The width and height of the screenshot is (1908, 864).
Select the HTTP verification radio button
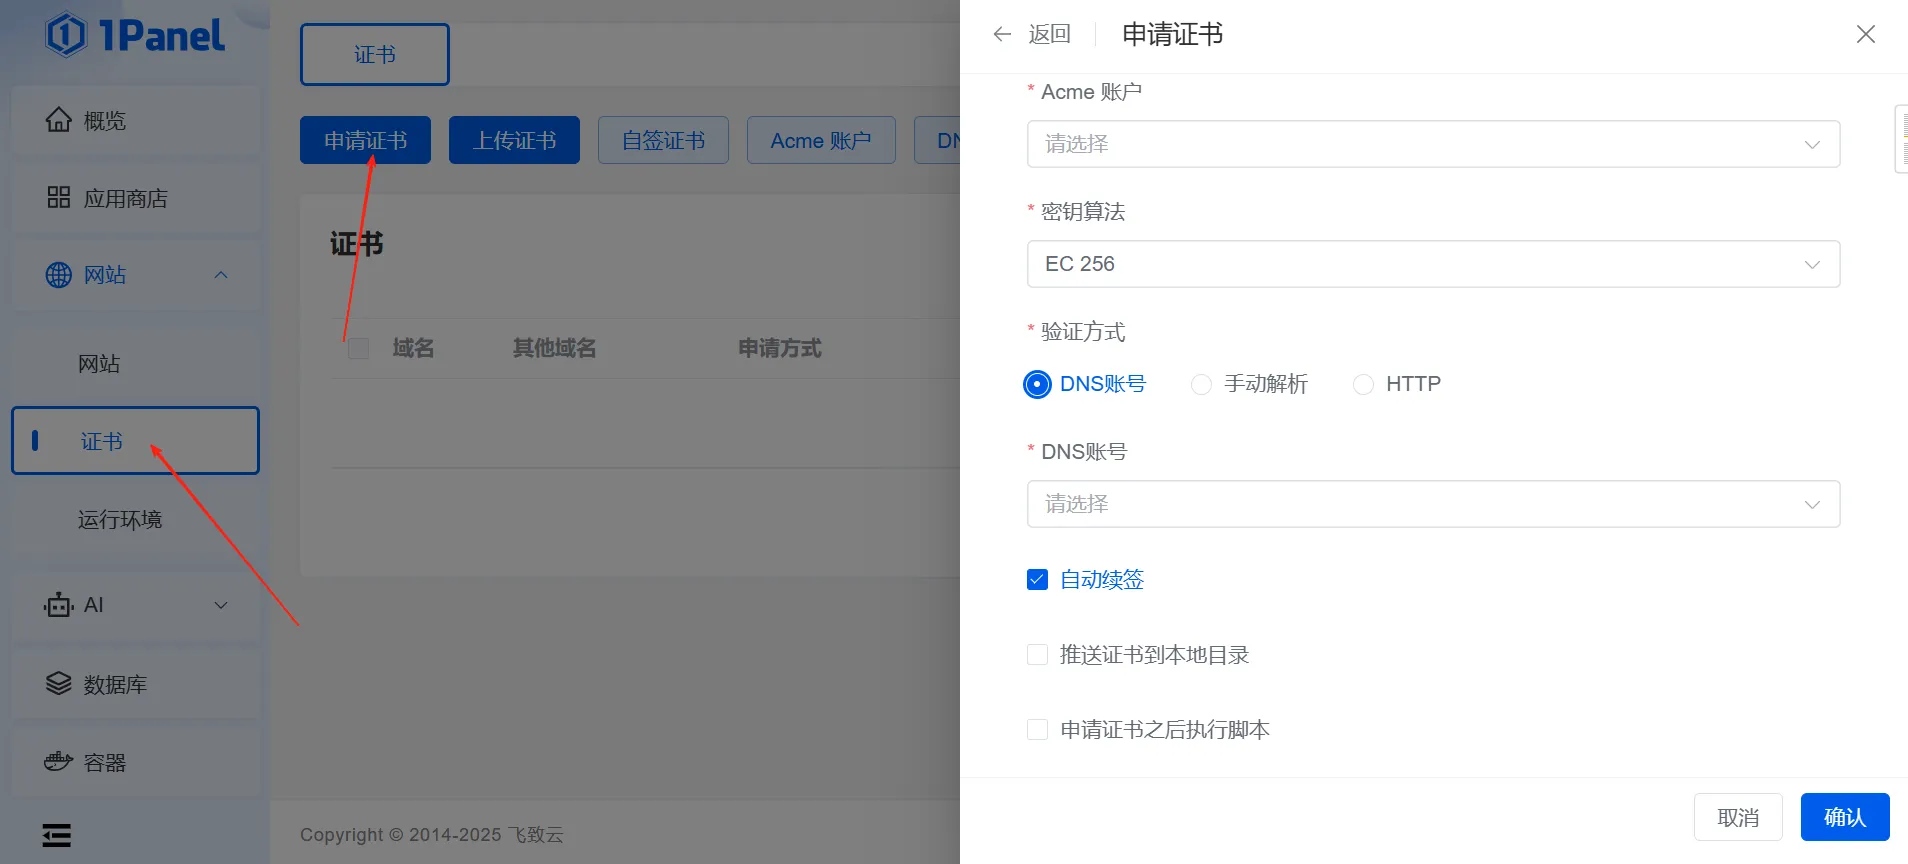[x=1363, y=384]
